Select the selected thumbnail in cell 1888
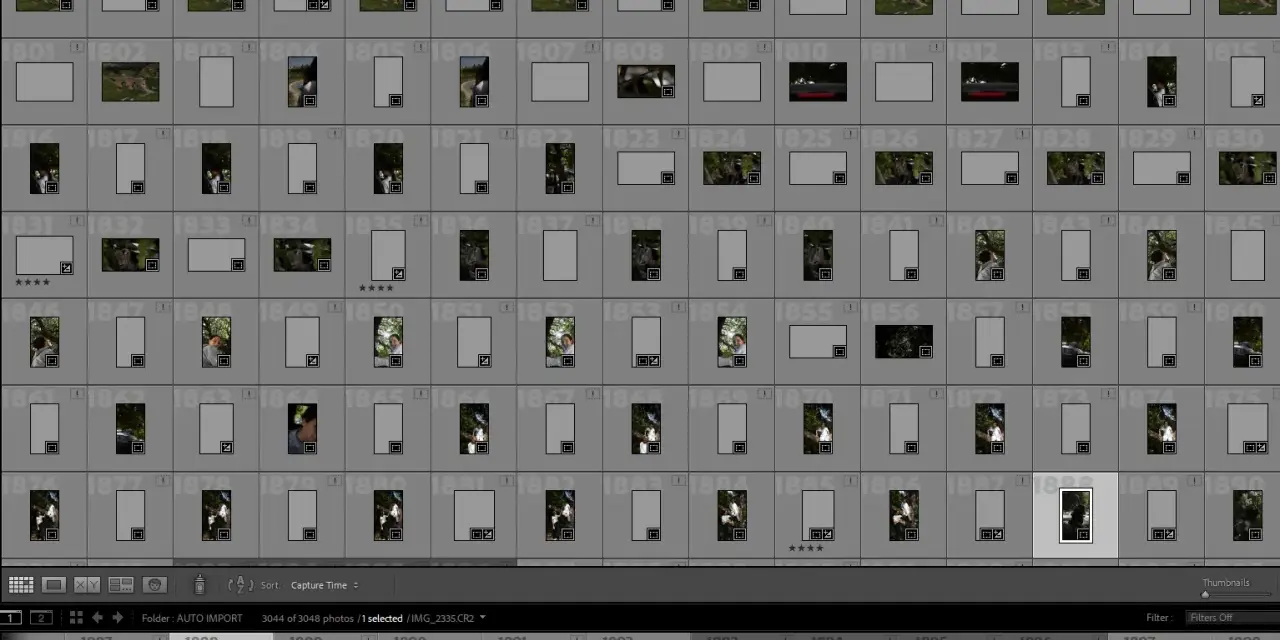Viewport: 1280px width, 640px height. coord(1075,516)
